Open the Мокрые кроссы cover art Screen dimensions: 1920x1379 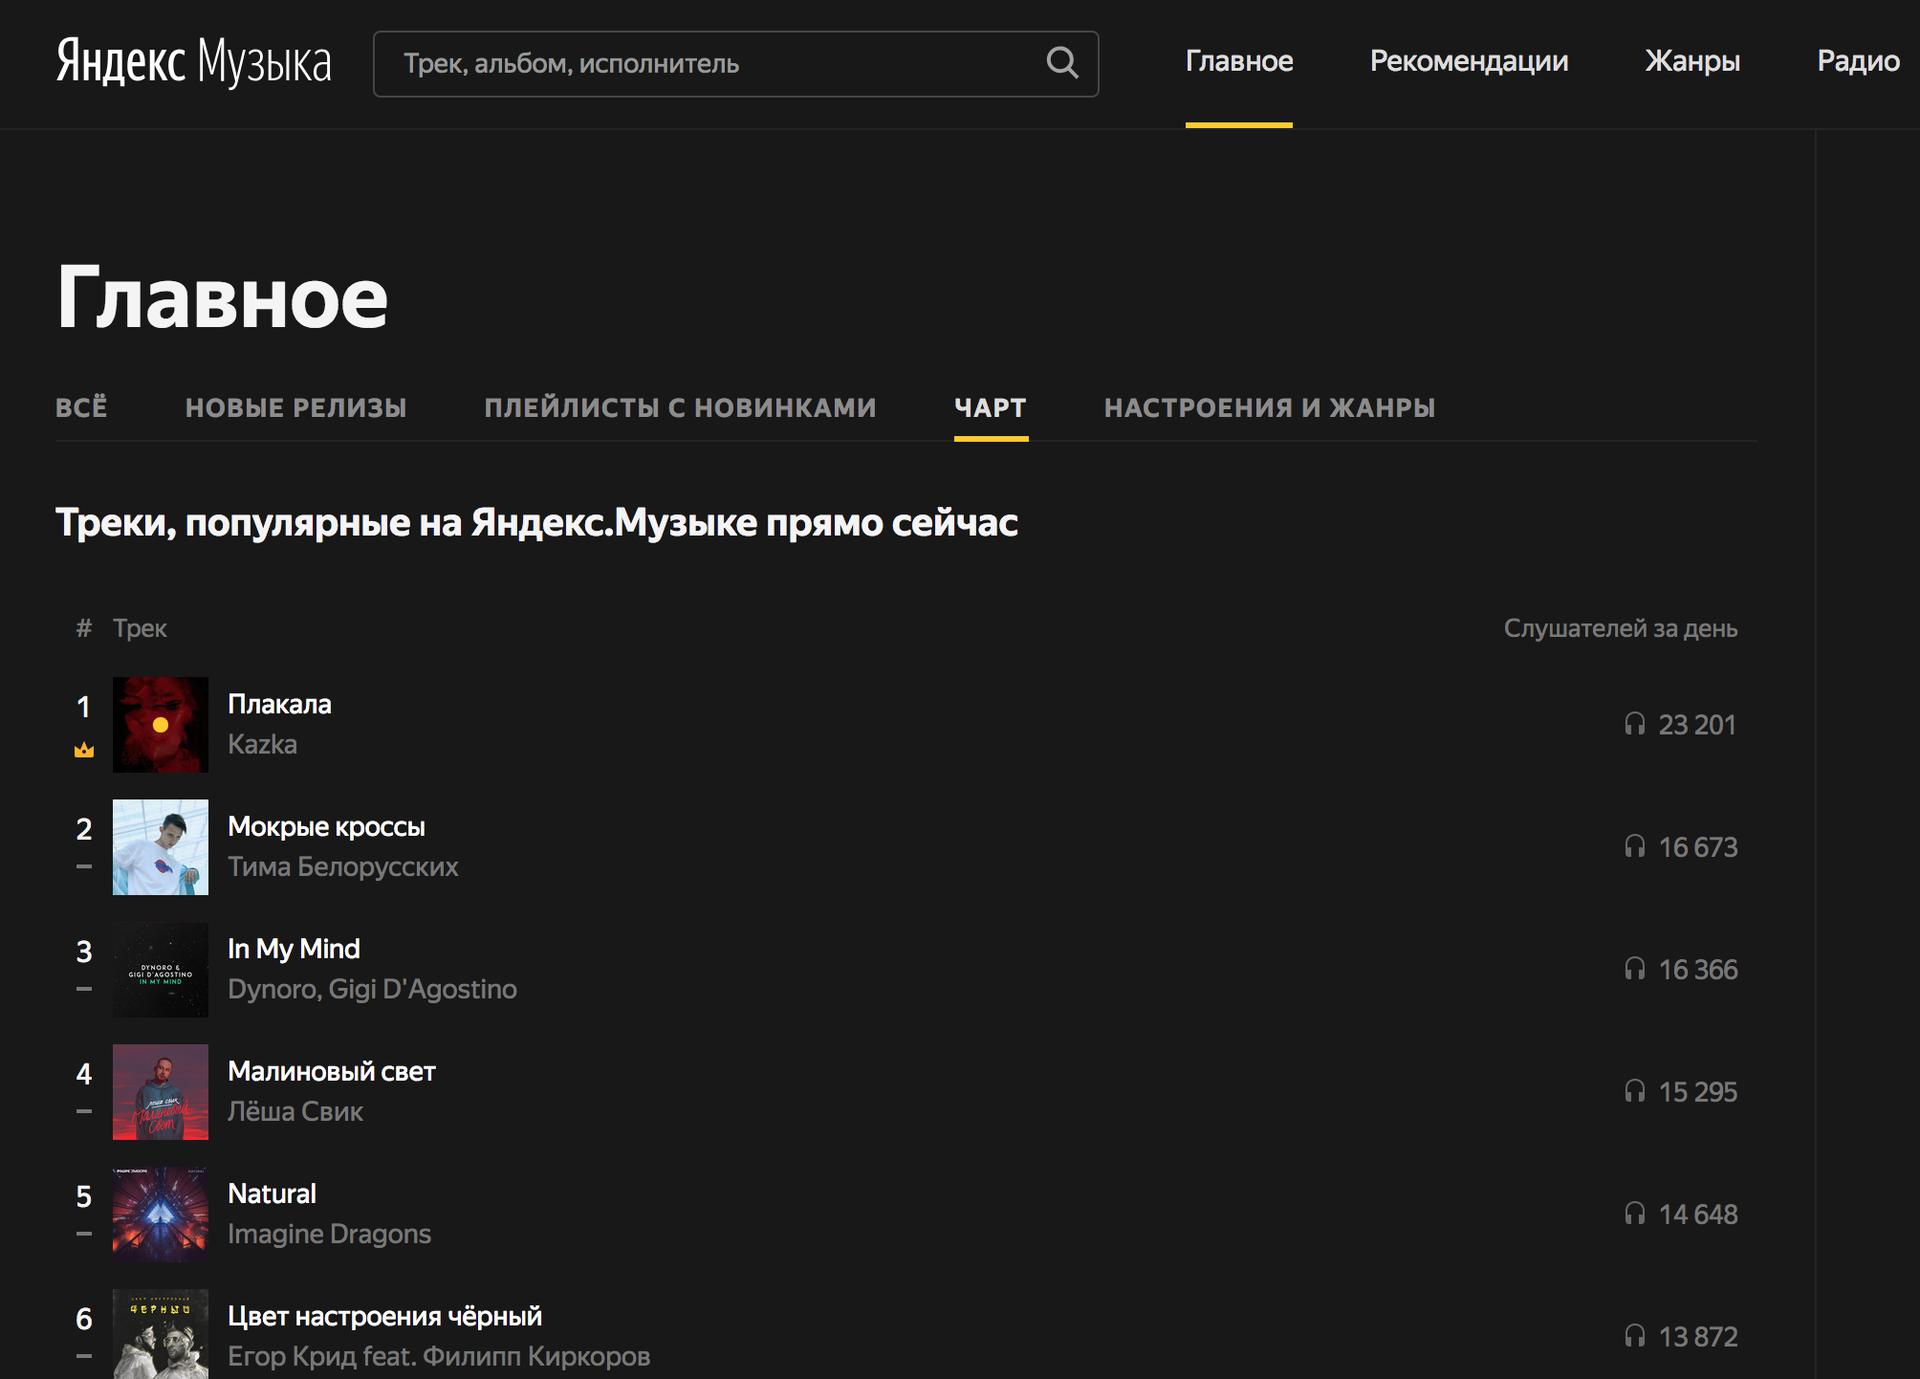160,847
